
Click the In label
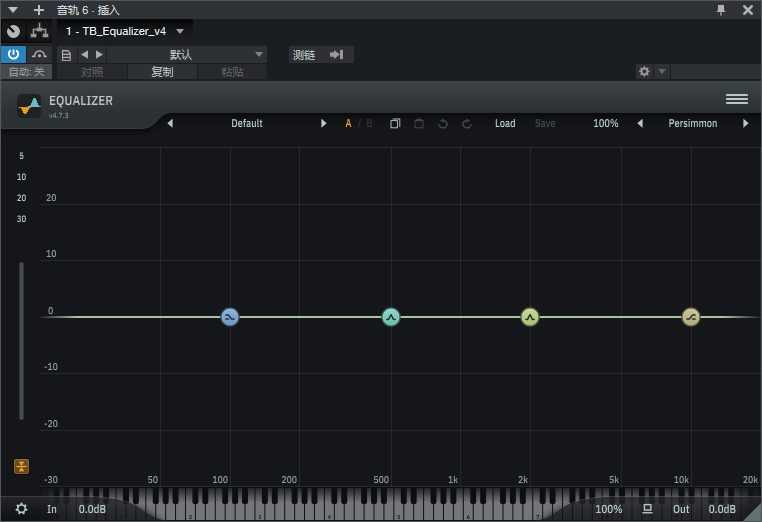point(52,509)
